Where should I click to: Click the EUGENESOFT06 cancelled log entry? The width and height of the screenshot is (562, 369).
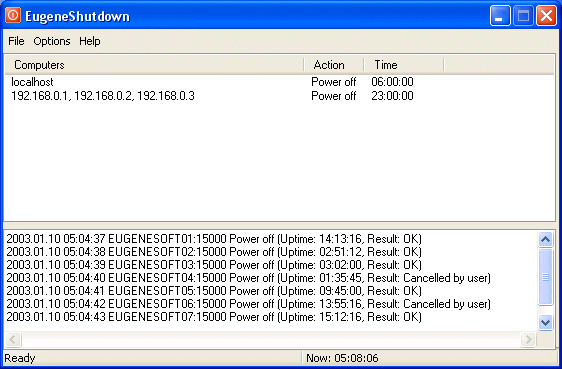[x=248, y=304]
